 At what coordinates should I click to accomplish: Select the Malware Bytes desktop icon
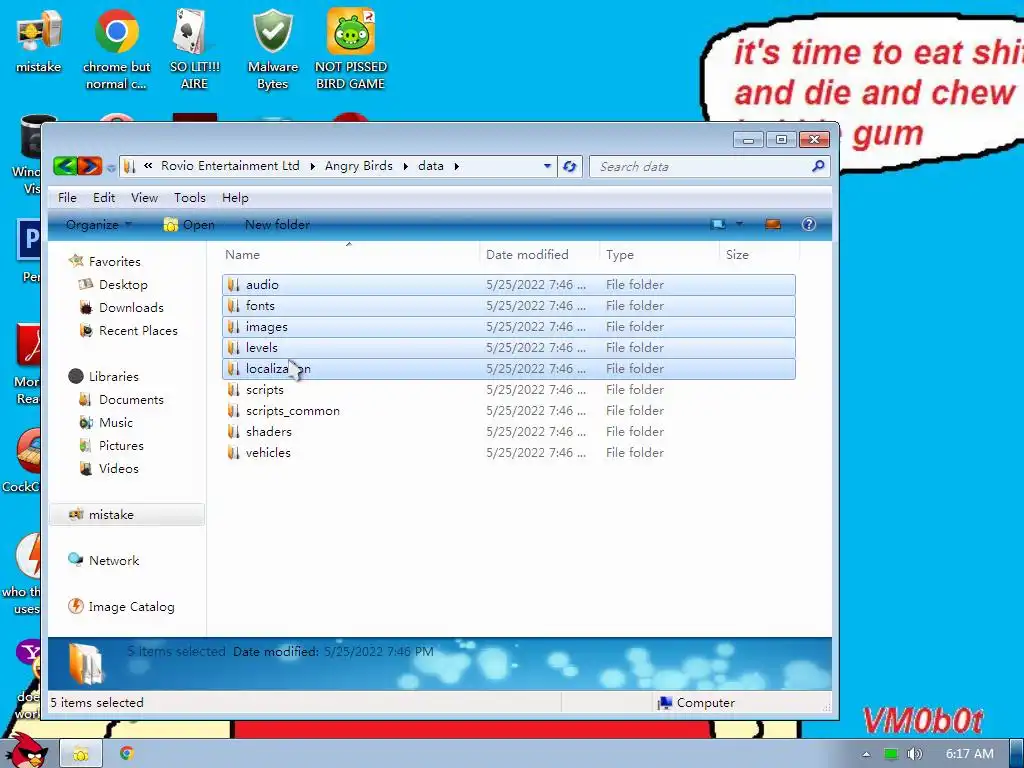click(x=272, y=50)
